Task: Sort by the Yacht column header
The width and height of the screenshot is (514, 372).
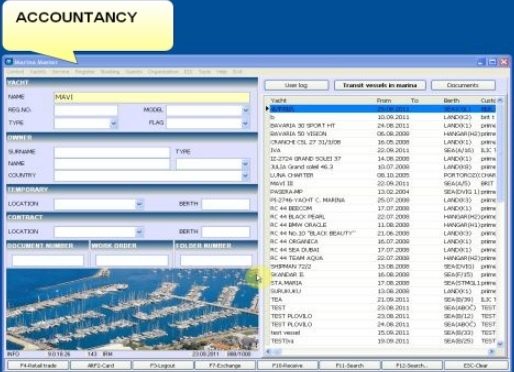Action: [x=279, y=100]
